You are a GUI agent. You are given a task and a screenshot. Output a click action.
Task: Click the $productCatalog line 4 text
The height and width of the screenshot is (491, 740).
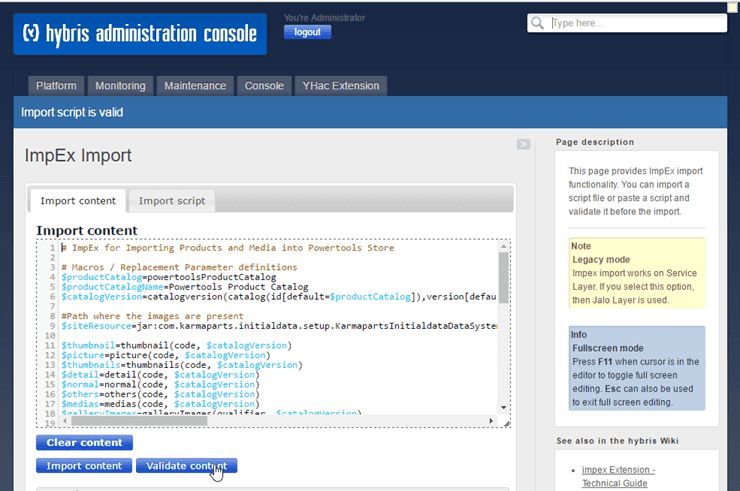click(x=168, y=277)
